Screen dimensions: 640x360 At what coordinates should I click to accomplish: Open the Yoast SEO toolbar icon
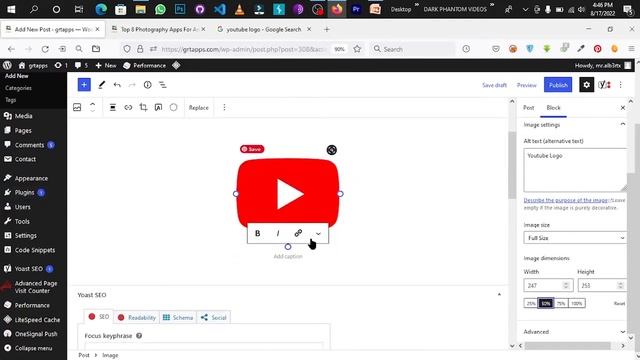click(x=604, y=85)
